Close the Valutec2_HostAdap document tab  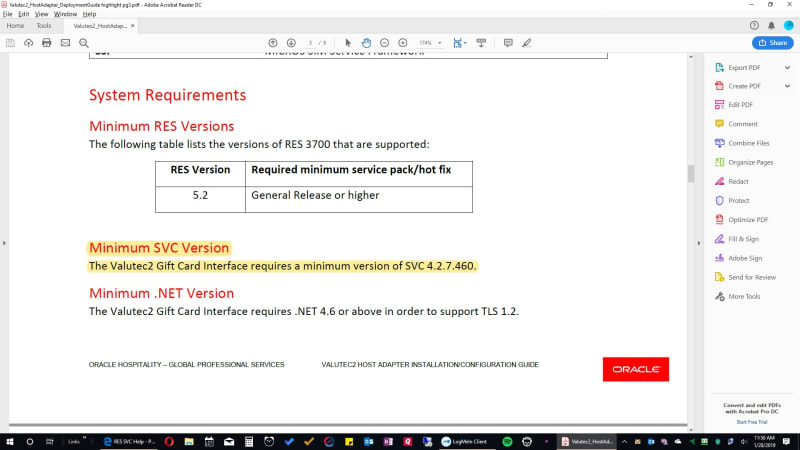coord(133,26)
